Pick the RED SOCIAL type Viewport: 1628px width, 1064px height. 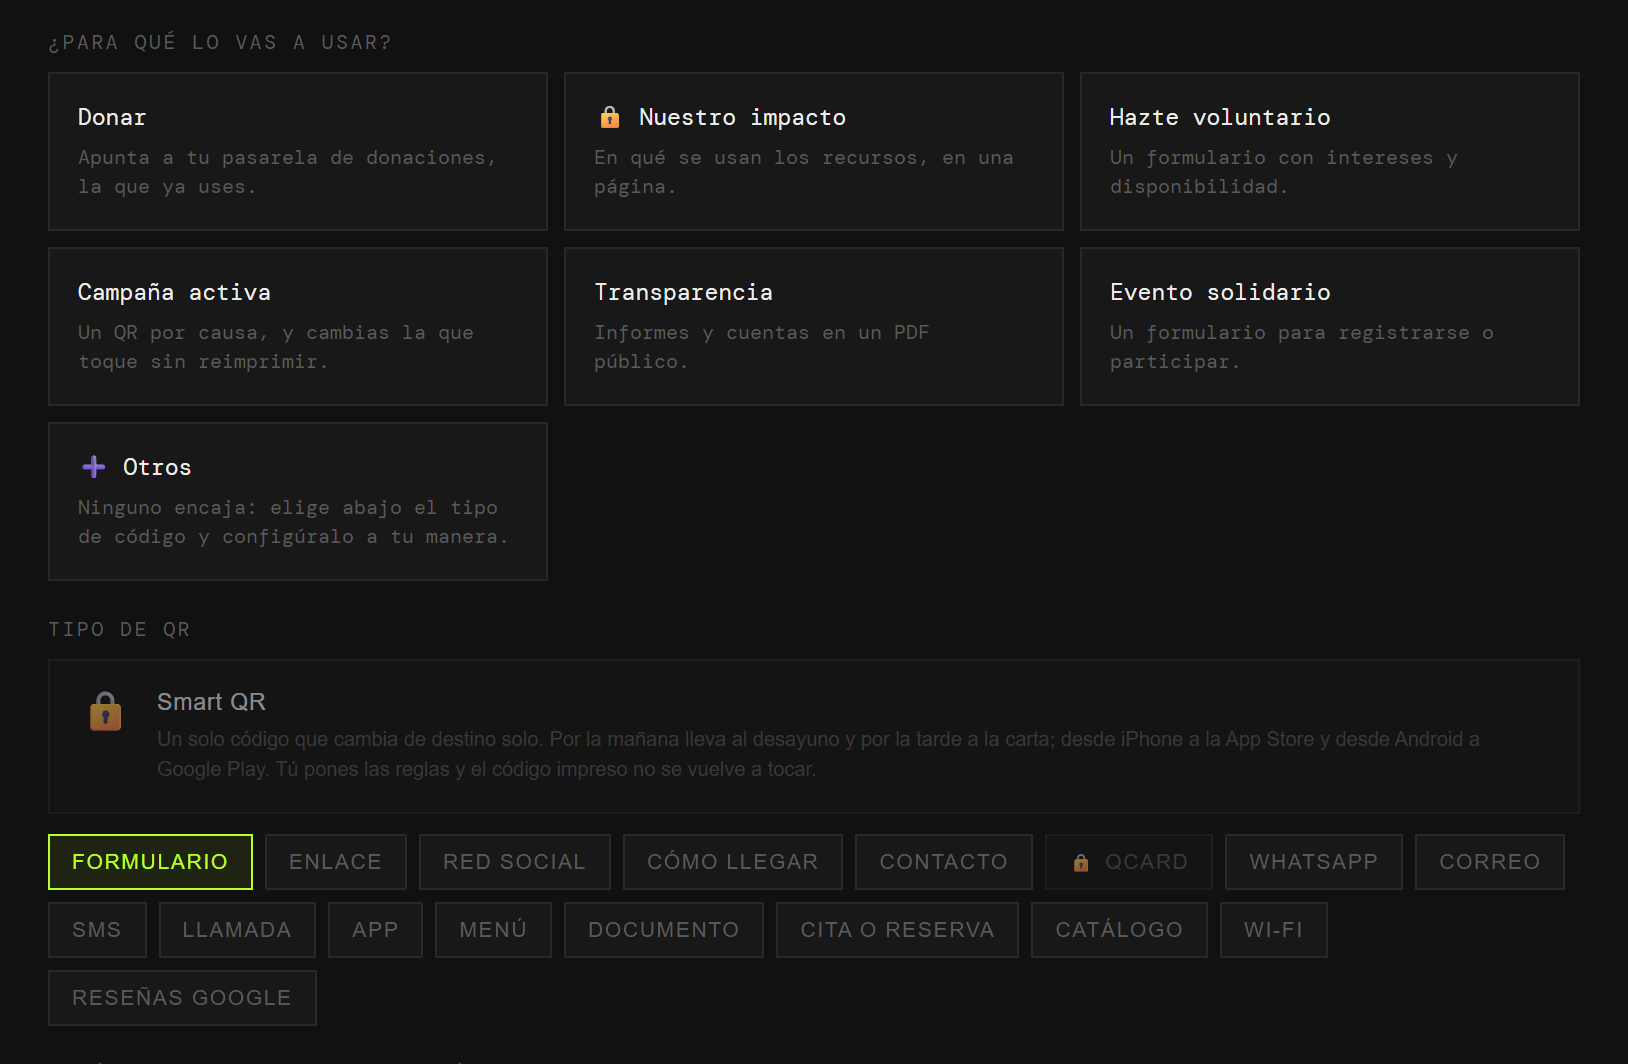click(515, 862)
